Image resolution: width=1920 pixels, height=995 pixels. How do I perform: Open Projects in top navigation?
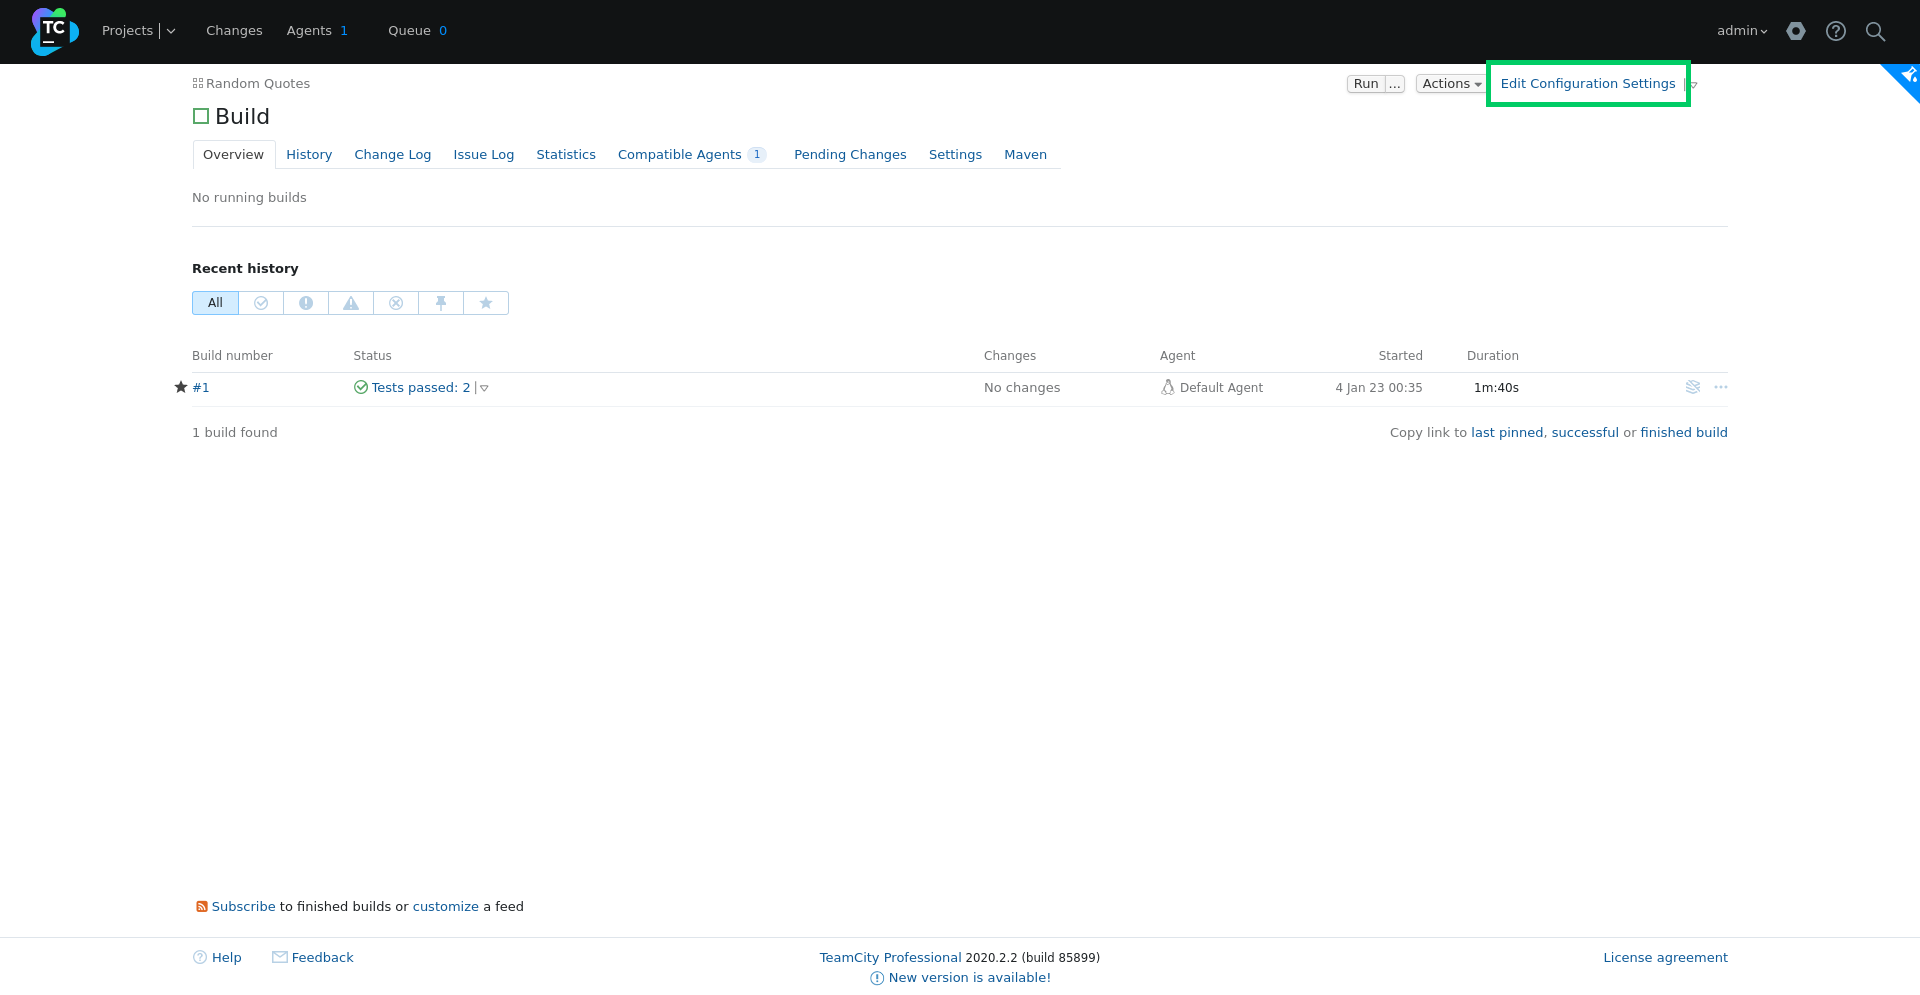click(x=127, y=31)
